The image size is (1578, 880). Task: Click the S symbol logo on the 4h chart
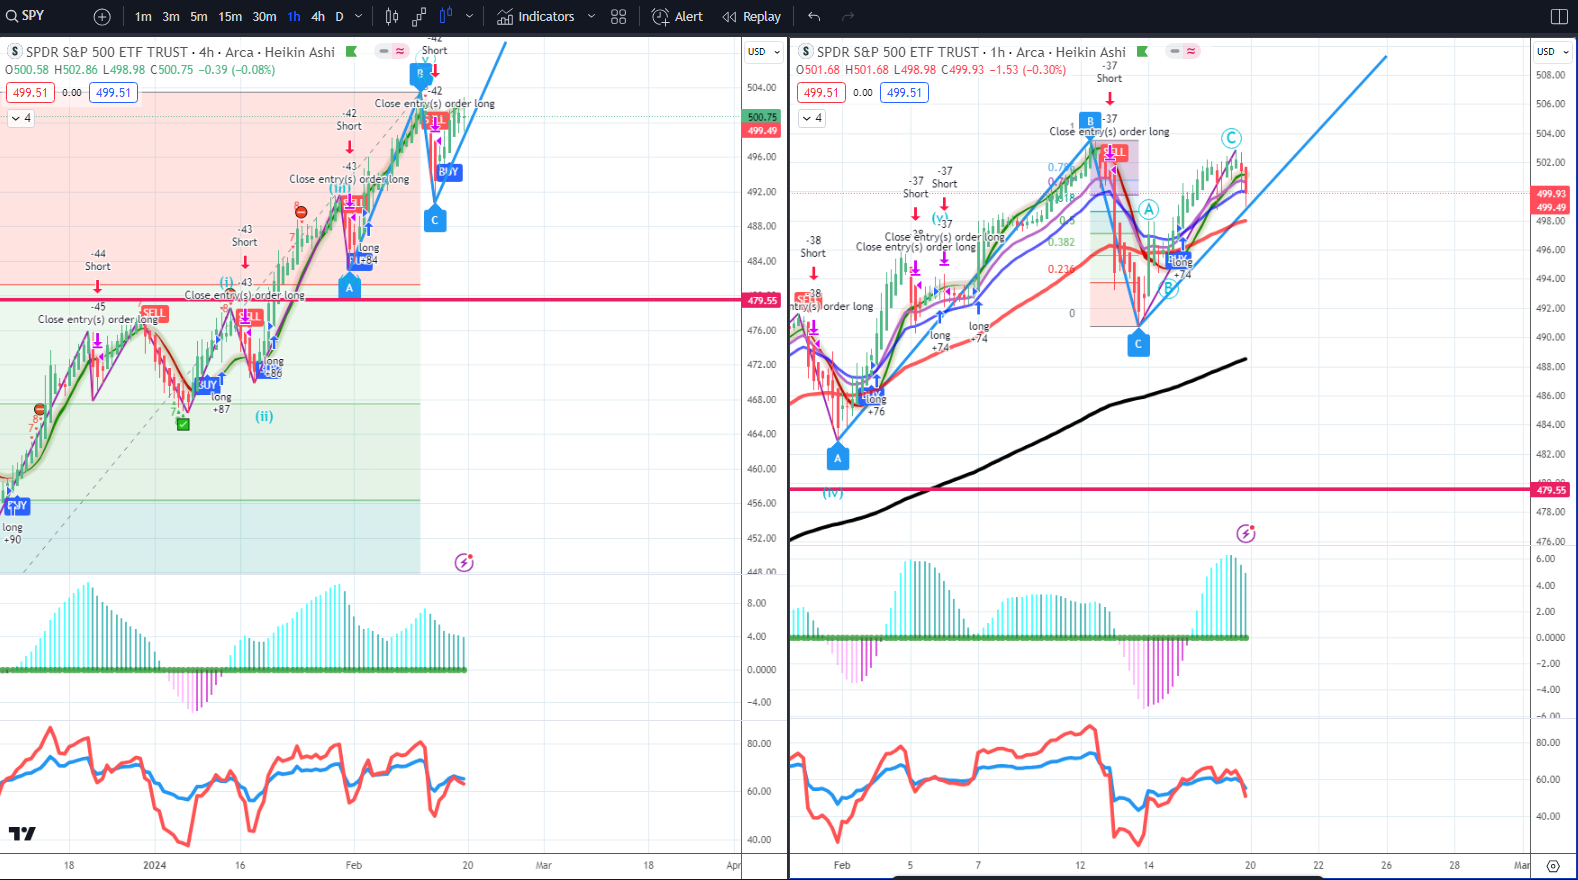coord(15,52)
